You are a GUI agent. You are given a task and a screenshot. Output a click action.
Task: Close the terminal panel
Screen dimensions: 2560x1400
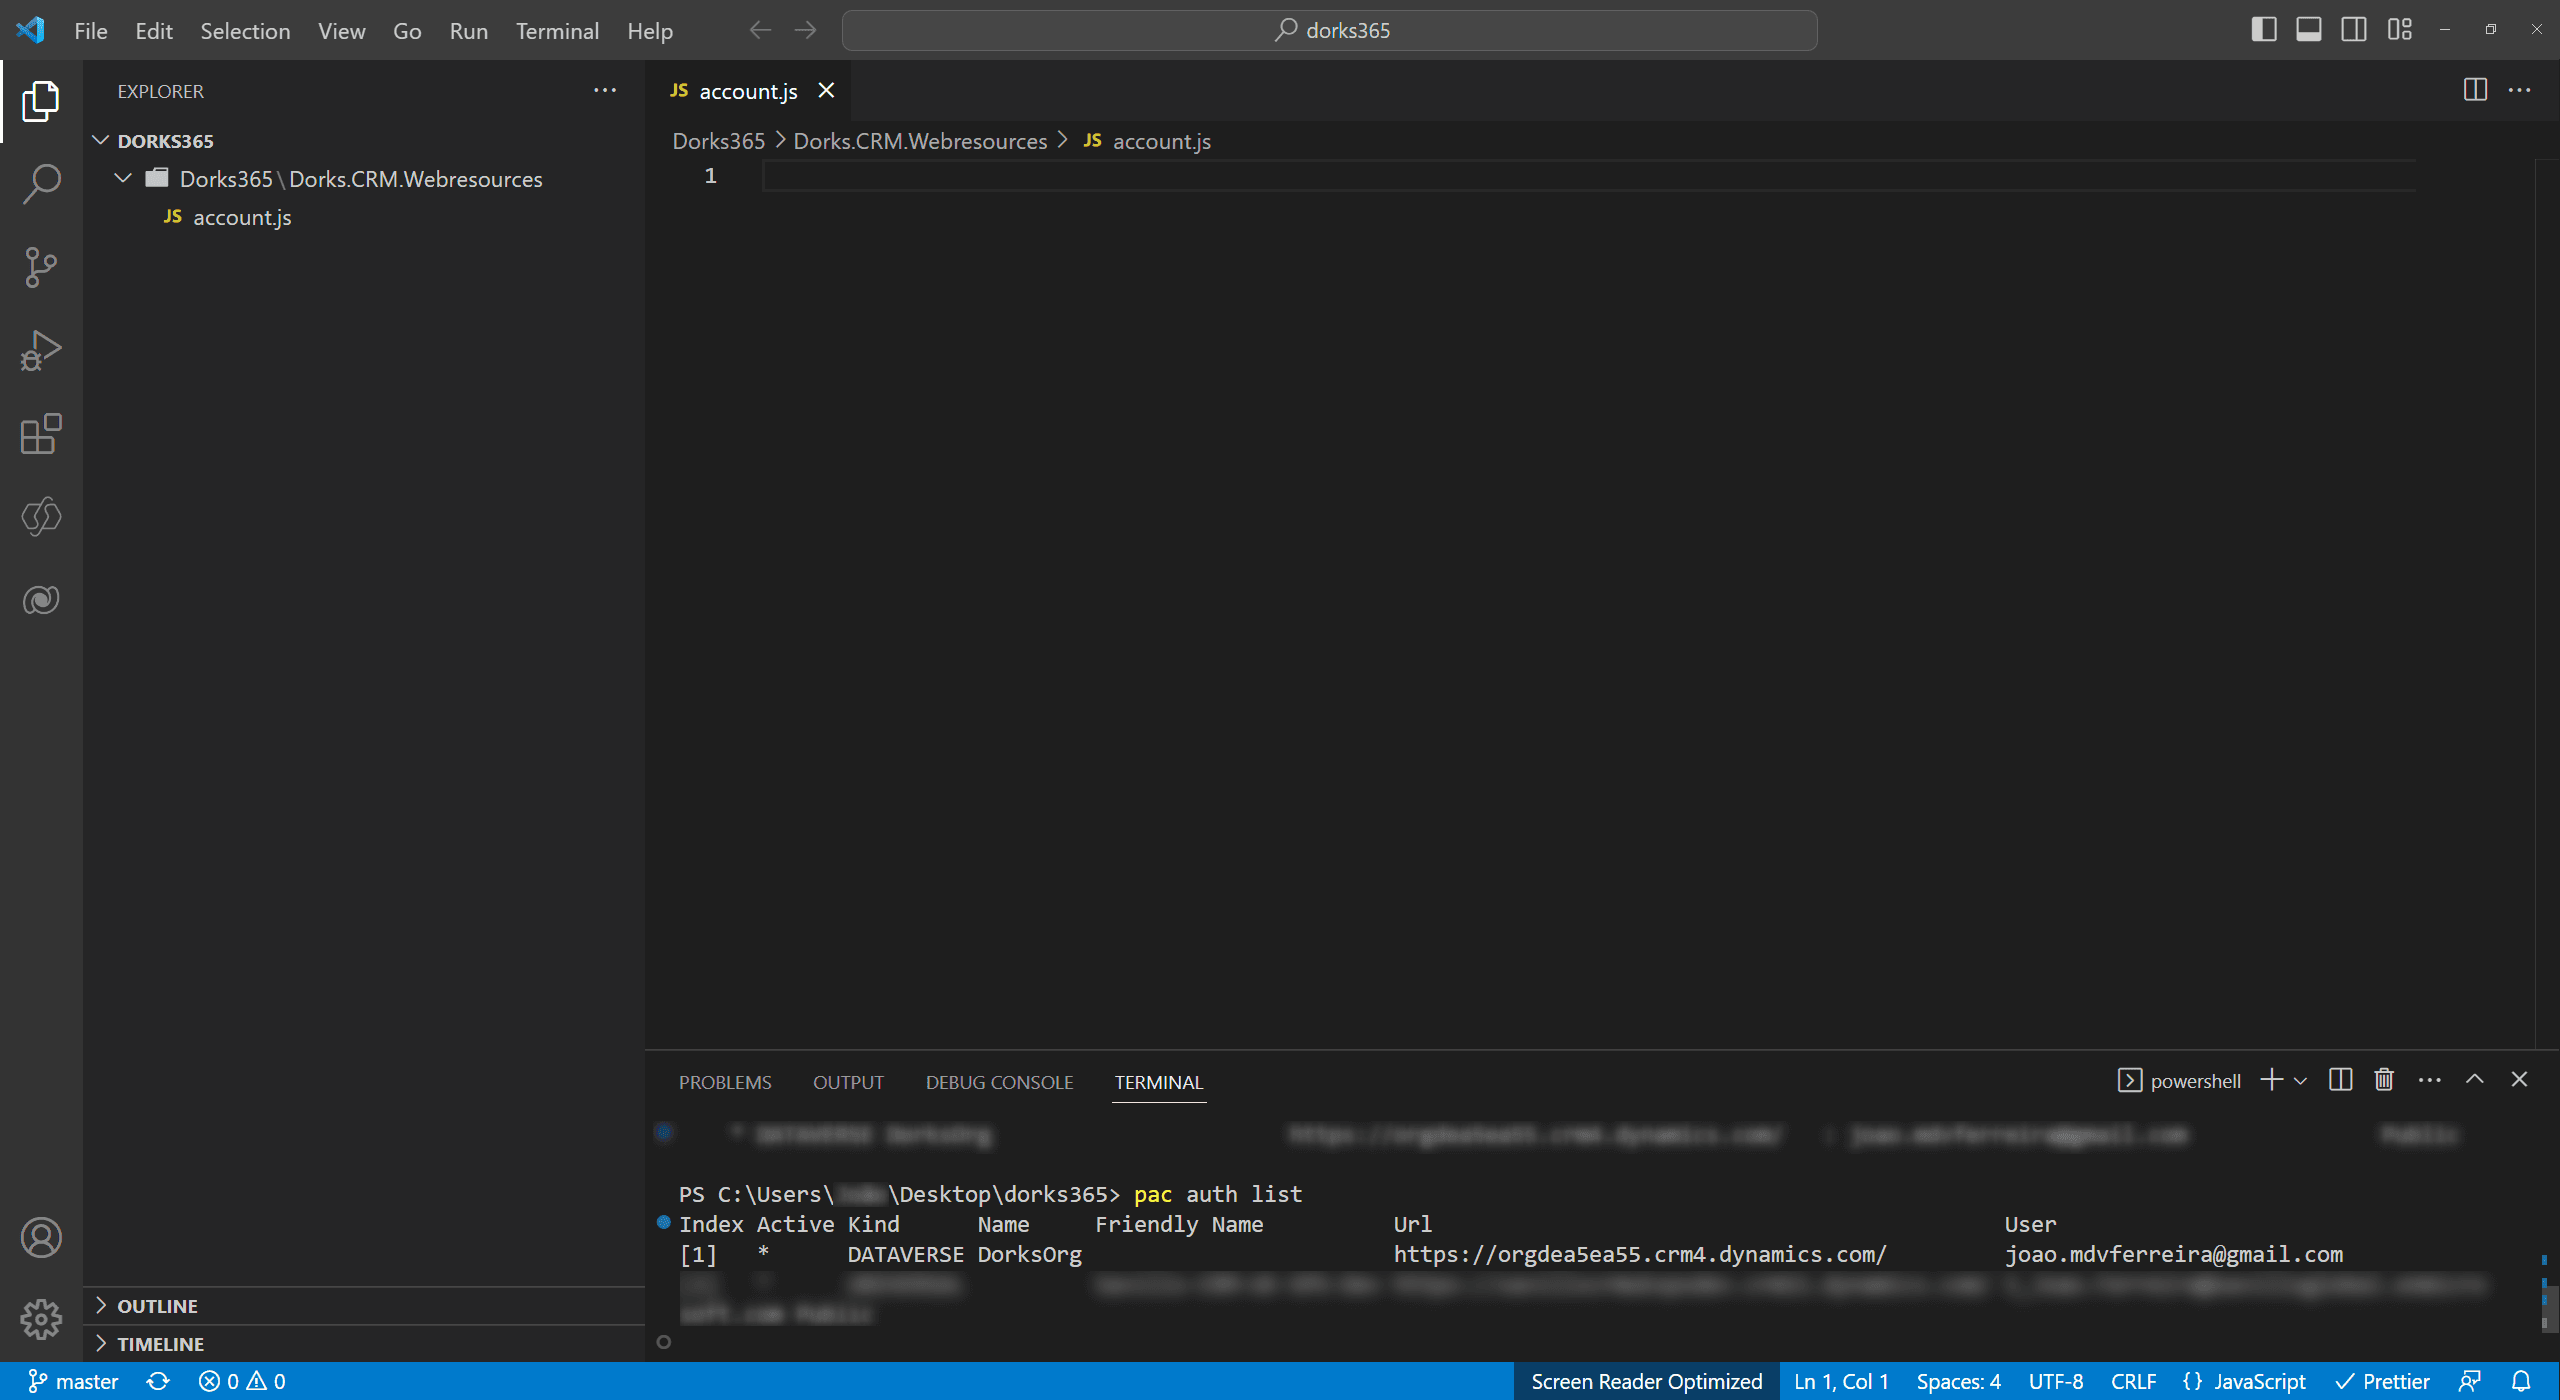tap(2519, 1080)
